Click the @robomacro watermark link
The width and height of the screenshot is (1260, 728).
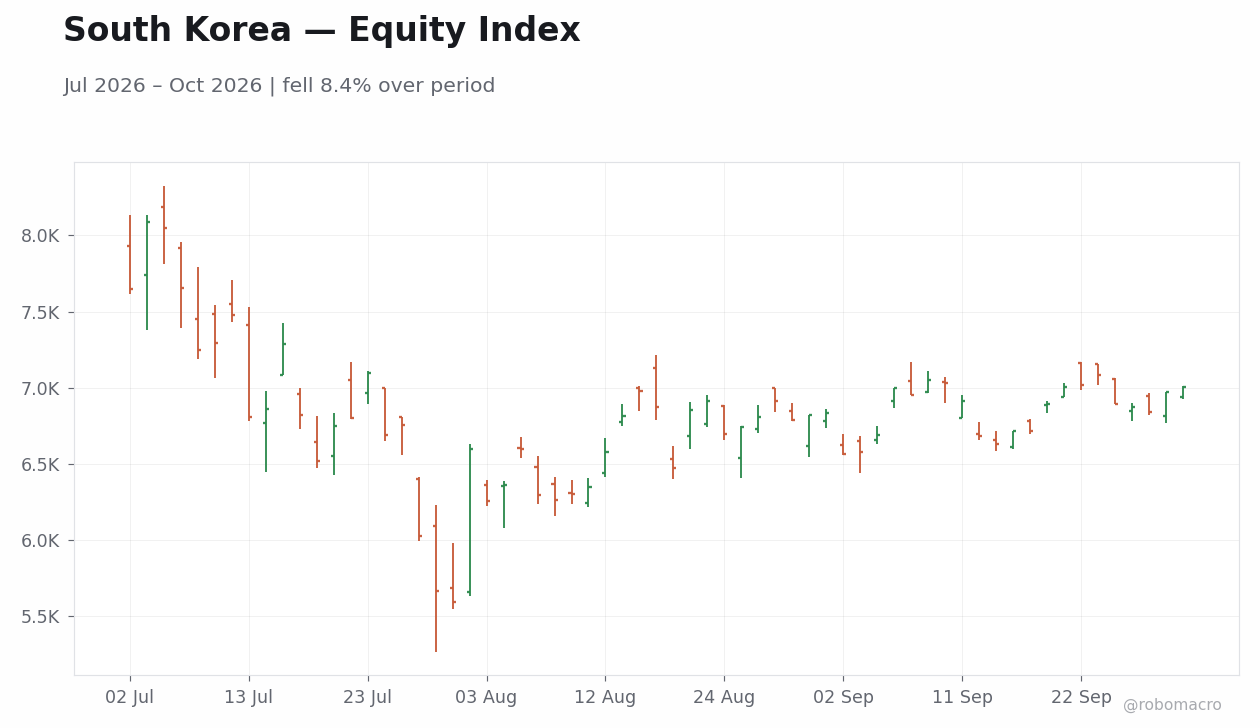(x=1172, y=705)
